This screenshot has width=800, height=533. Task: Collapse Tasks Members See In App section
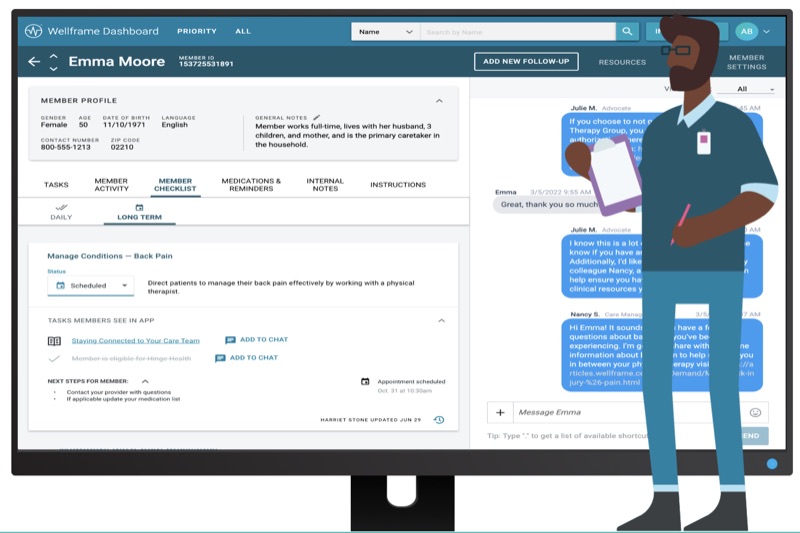click(x=442, y=321)
